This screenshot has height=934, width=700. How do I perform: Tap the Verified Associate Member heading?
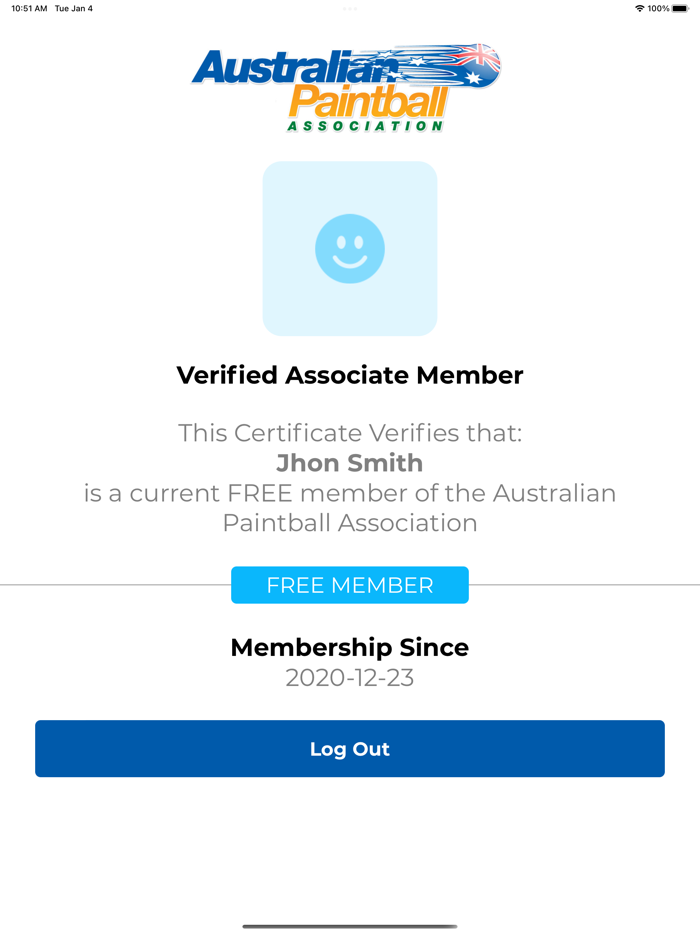tap(349, 375)
